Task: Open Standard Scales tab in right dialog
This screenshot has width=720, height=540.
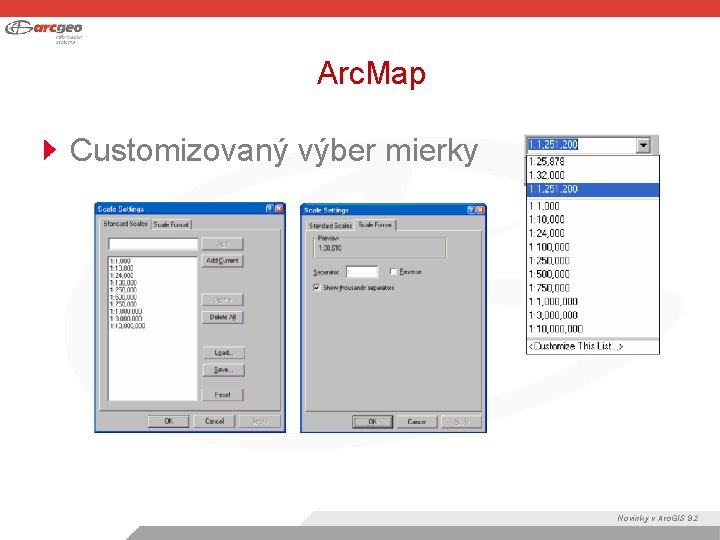Action: tap(330, 225)
